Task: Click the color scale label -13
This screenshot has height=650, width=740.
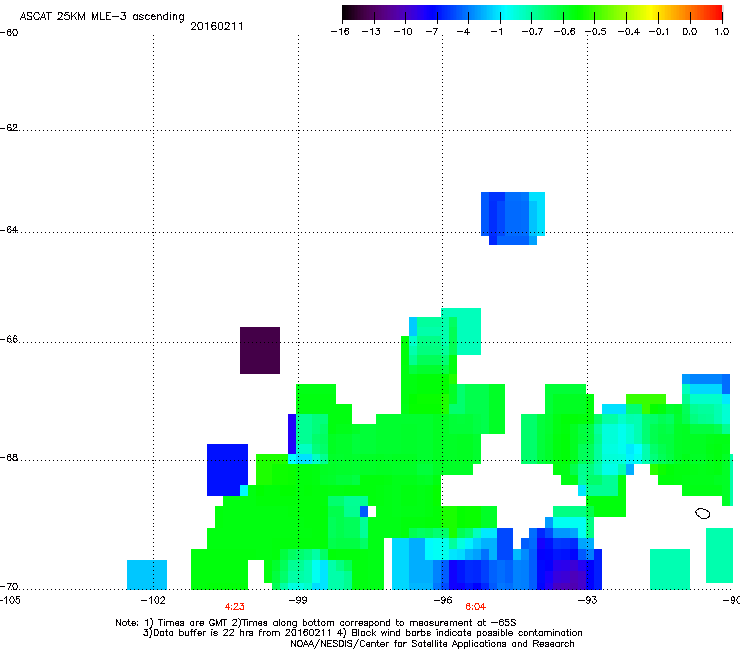Action: point(371,32)
